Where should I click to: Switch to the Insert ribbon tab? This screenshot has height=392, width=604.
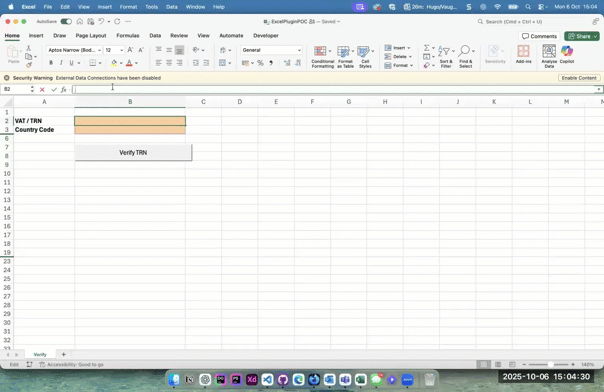coord(36,35)
